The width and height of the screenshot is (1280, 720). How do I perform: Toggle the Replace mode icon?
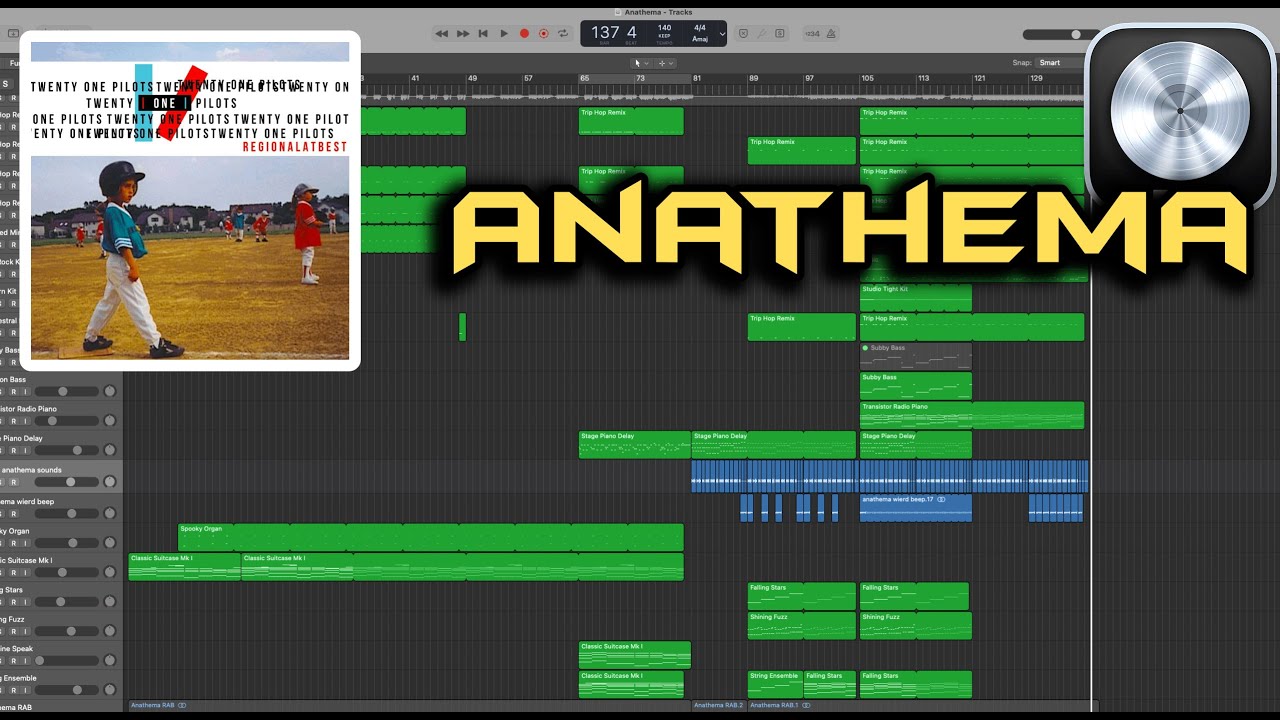(743, 33)
